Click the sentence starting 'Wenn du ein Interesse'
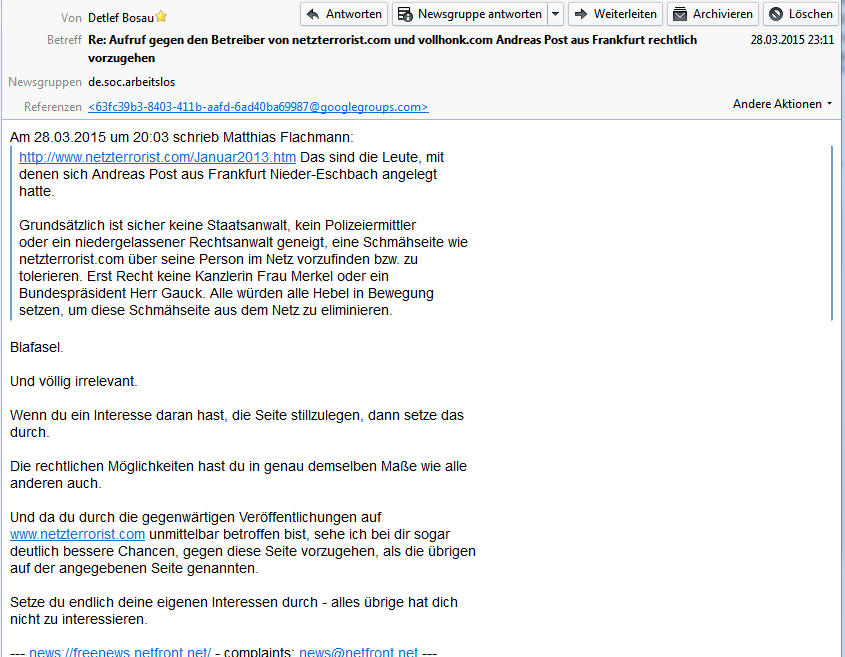Viewport: 845px width, 657px height. click(237, 424)
